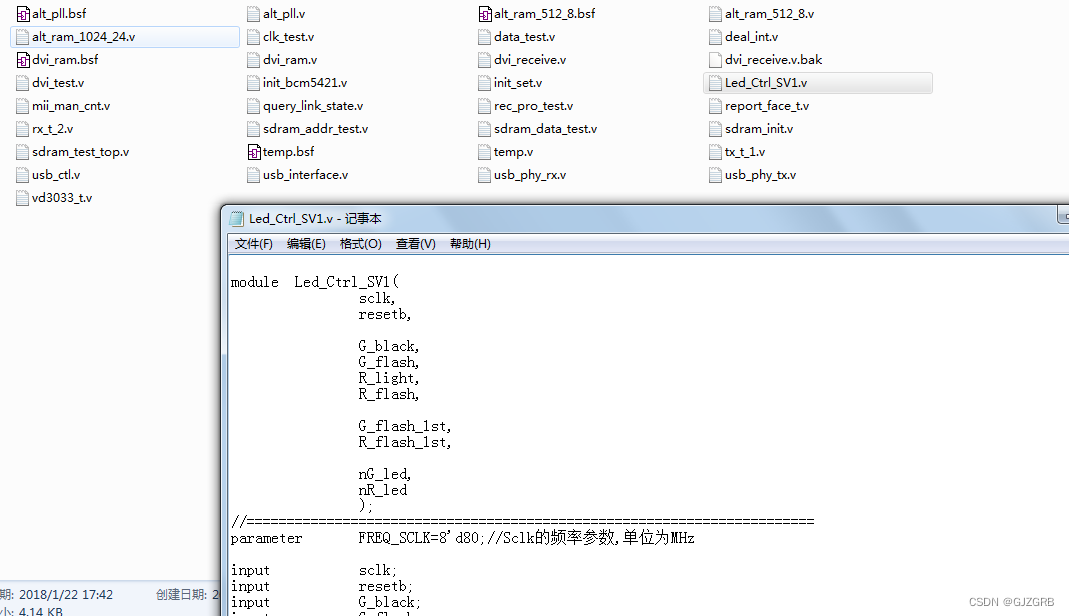This screenshot has width=1069, height=616.
Task: Click the text file icon beside clk_test.v
Action: [x=252, y=36]
